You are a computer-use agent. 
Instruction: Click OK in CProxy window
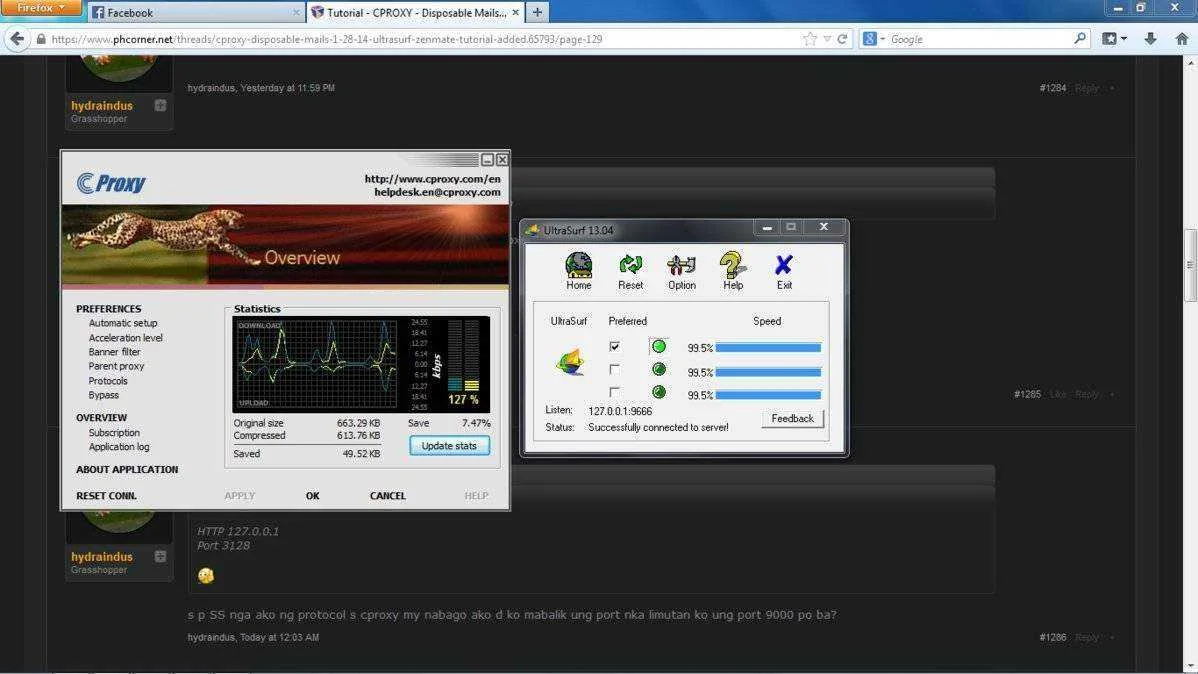point(312,495)
